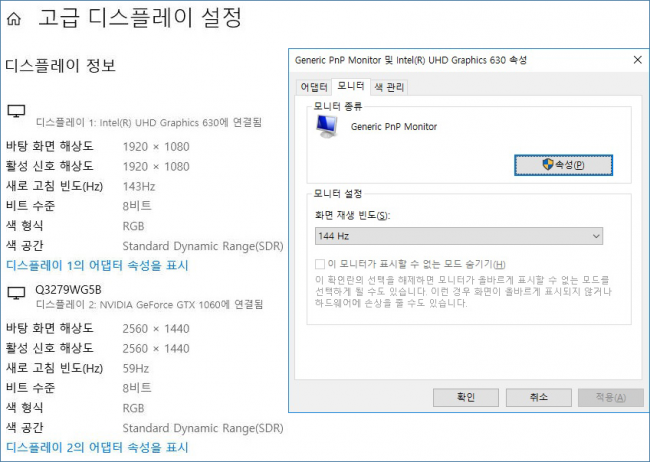650x462 pixels.
Task: Switch to the 어댑터 tab
Action: [x=314, y=87]
